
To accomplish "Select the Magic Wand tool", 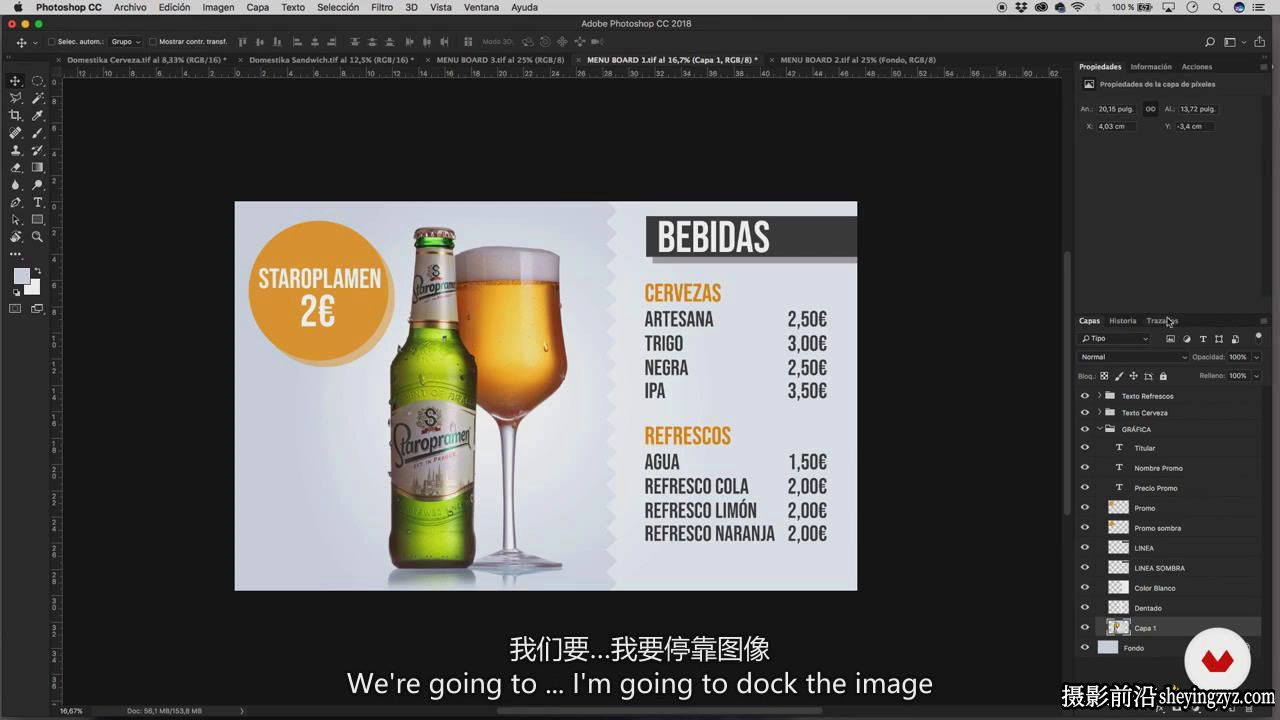I will point(37,98).
